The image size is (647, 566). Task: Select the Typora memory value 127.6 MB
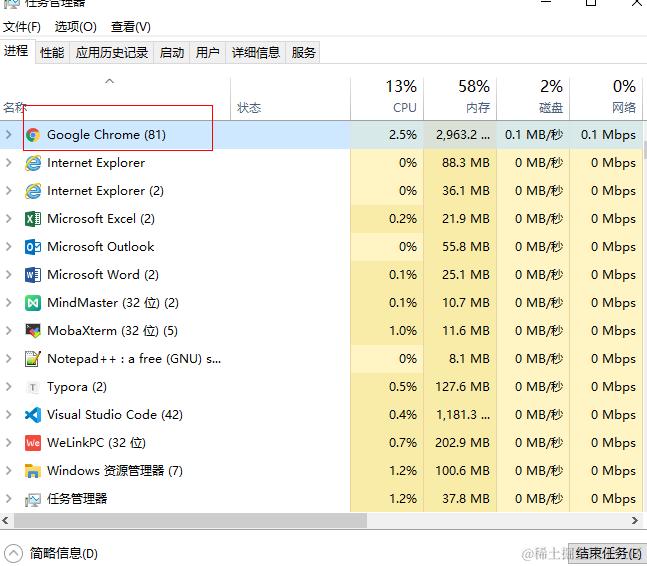[462, 387]
